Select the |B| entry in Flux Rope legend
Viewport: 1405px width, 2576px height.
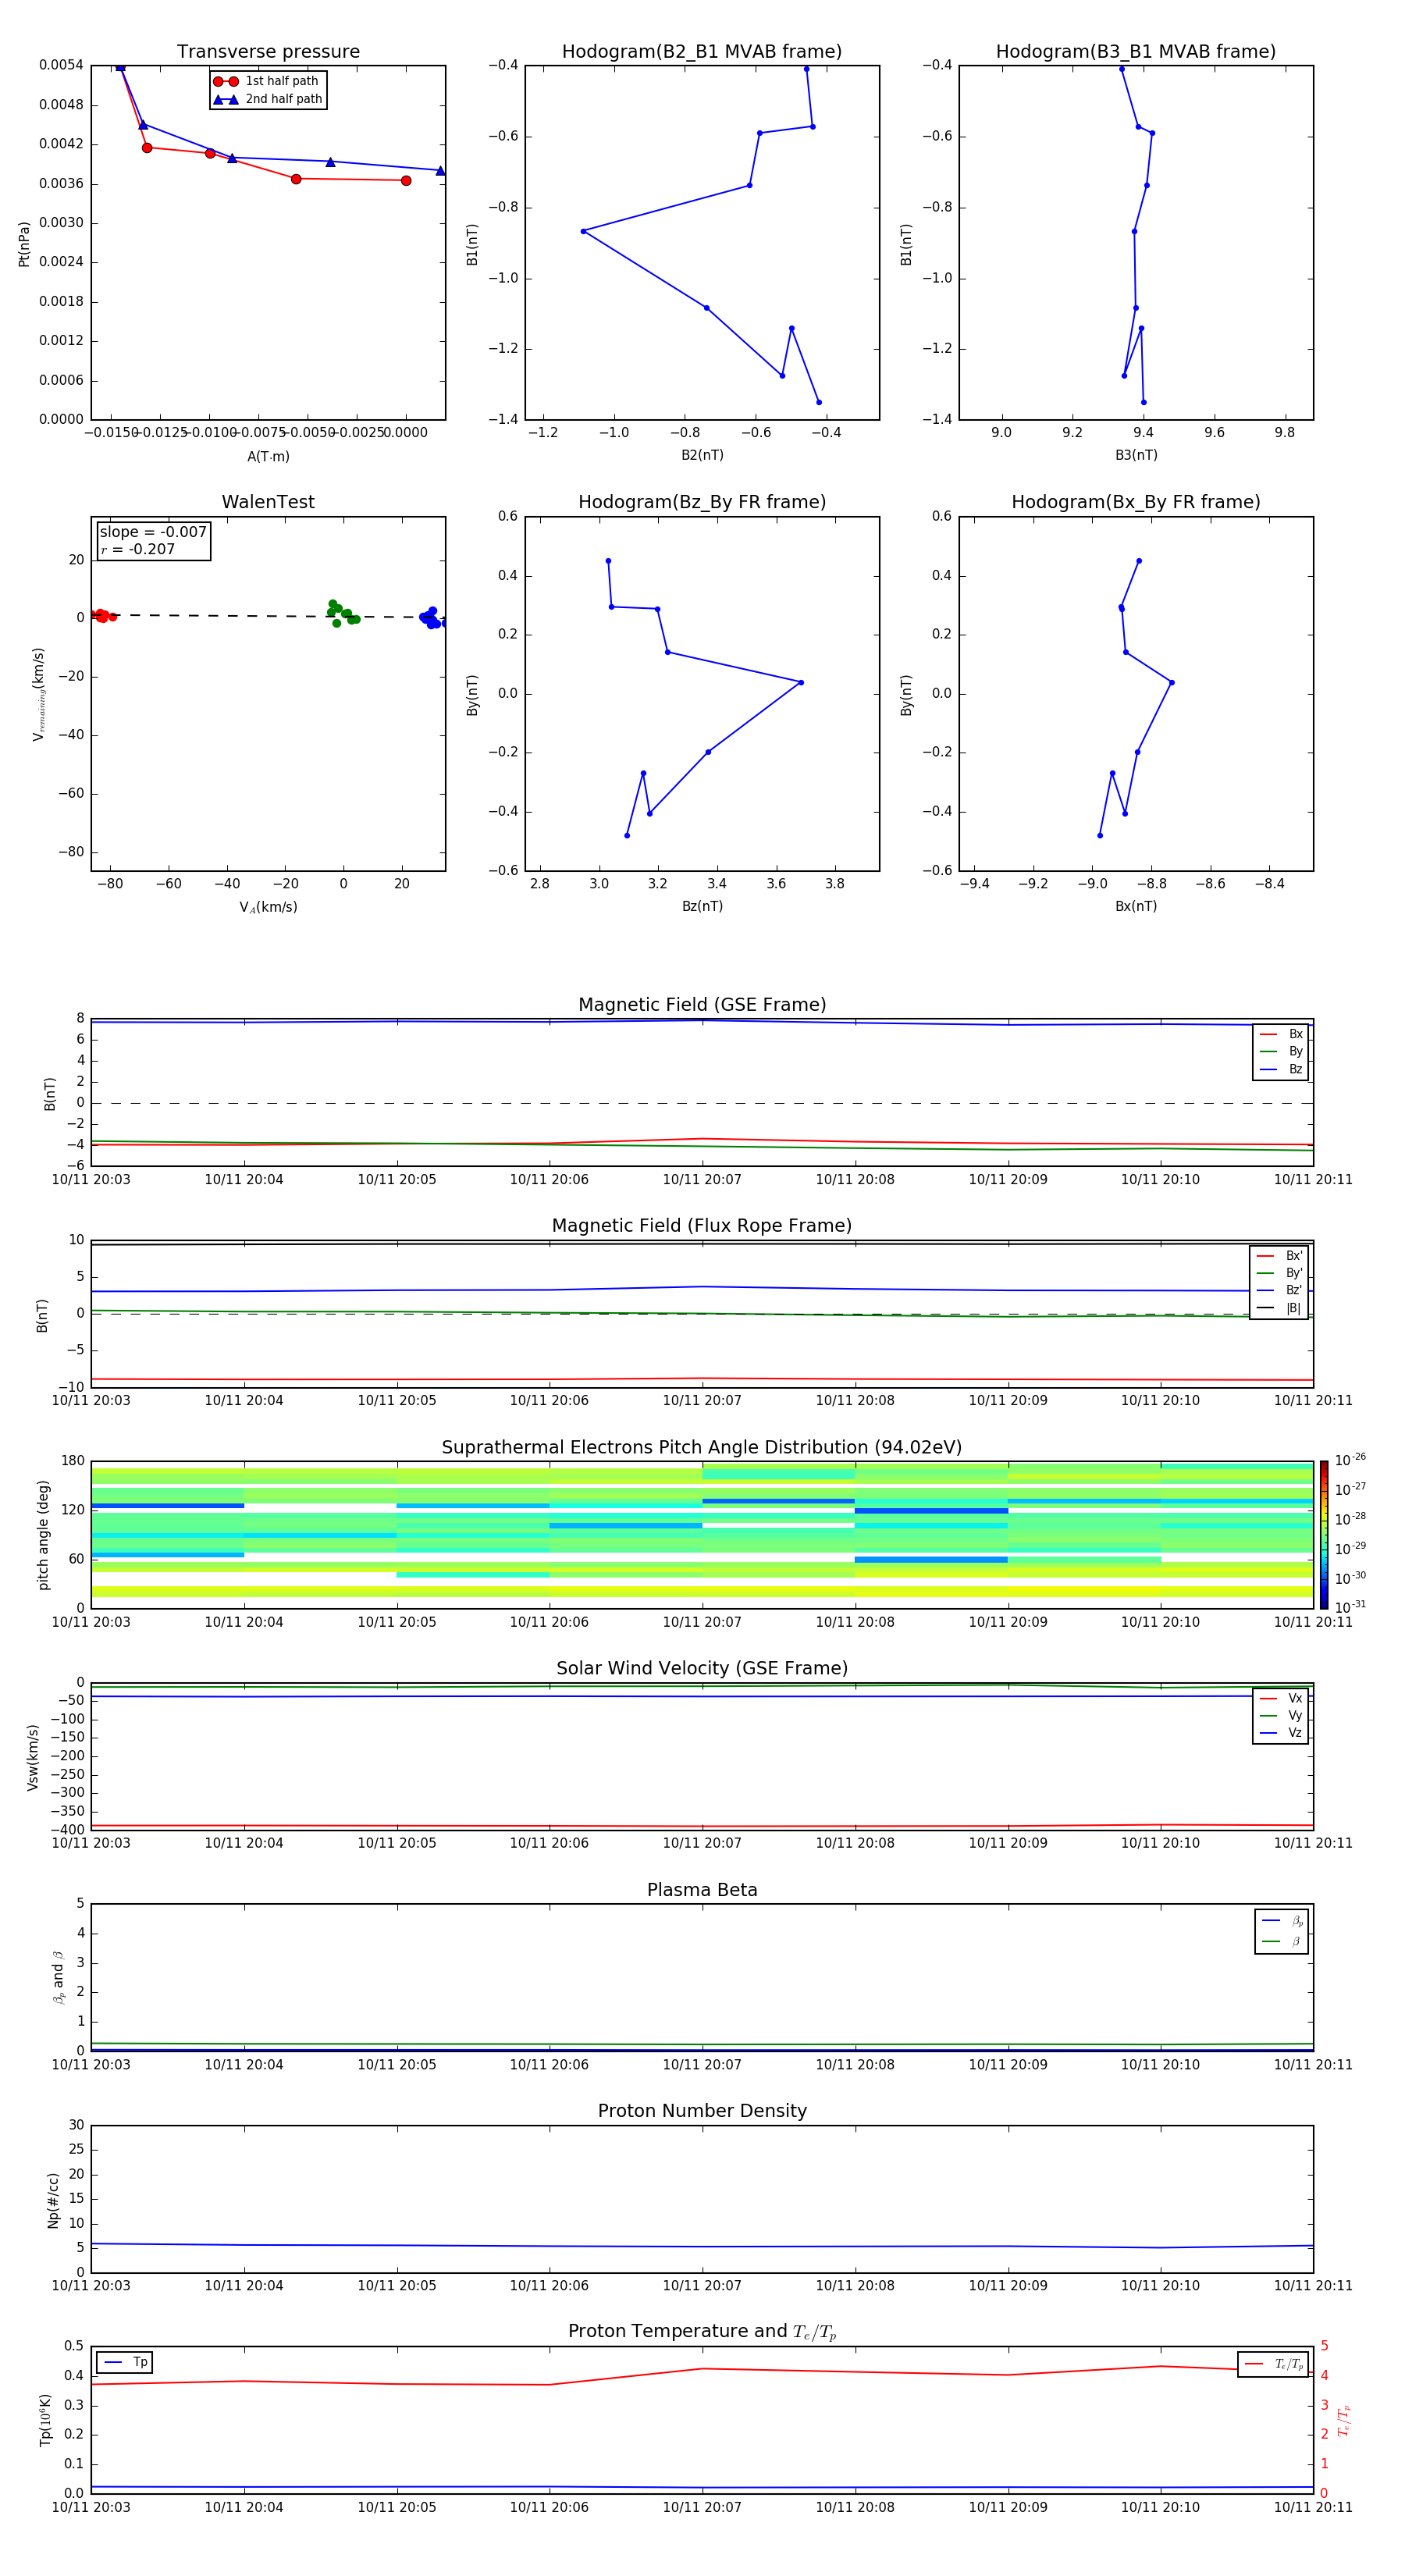1279,1308
